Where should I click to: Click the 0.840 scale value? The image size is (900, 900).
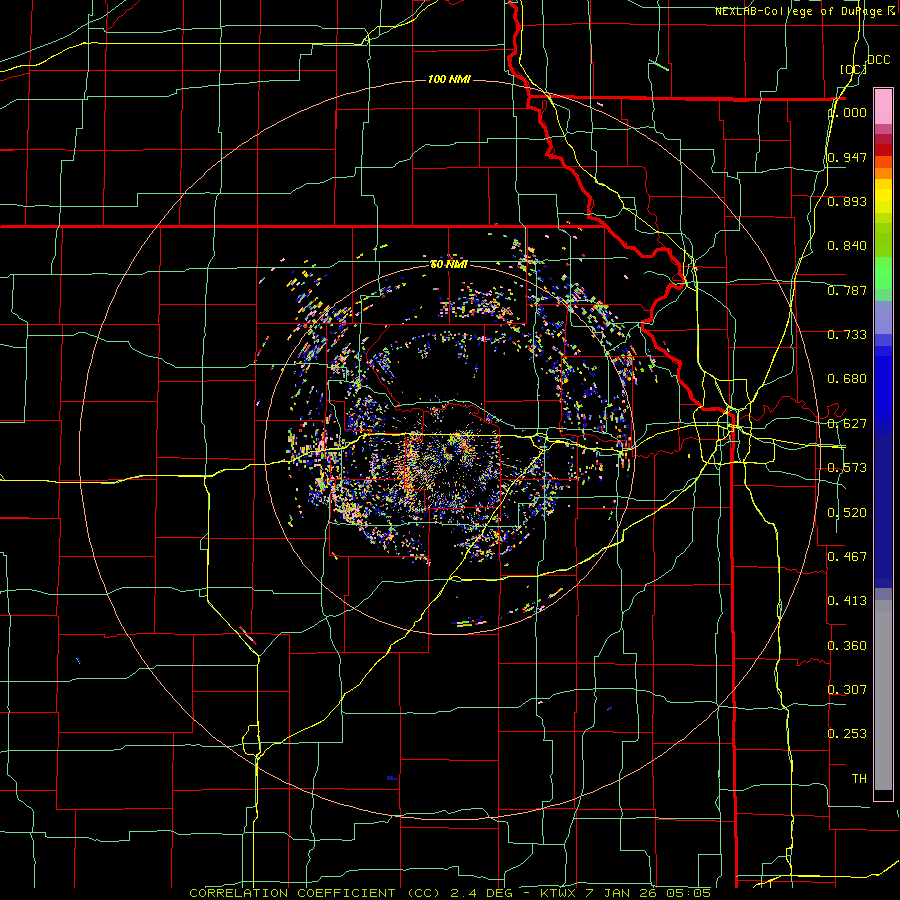tap(847, 246)
